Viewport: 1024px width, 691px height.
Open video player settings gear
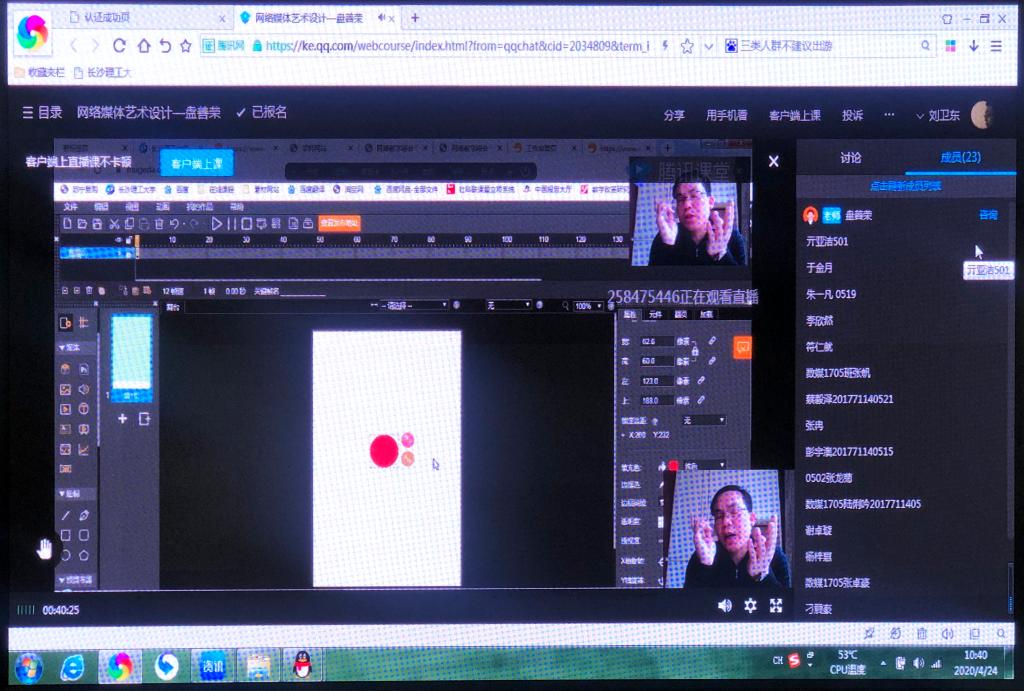click(x=750, y=605)
